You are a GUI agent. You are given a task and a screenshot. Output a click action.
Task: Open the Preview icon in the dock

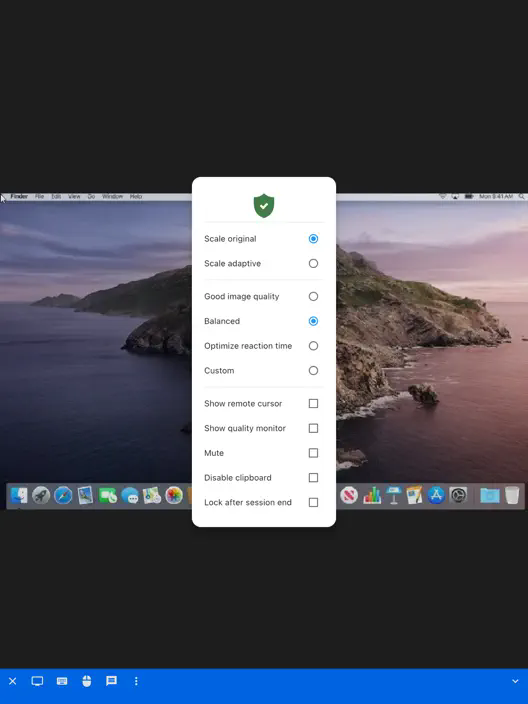tap(85, 495)
